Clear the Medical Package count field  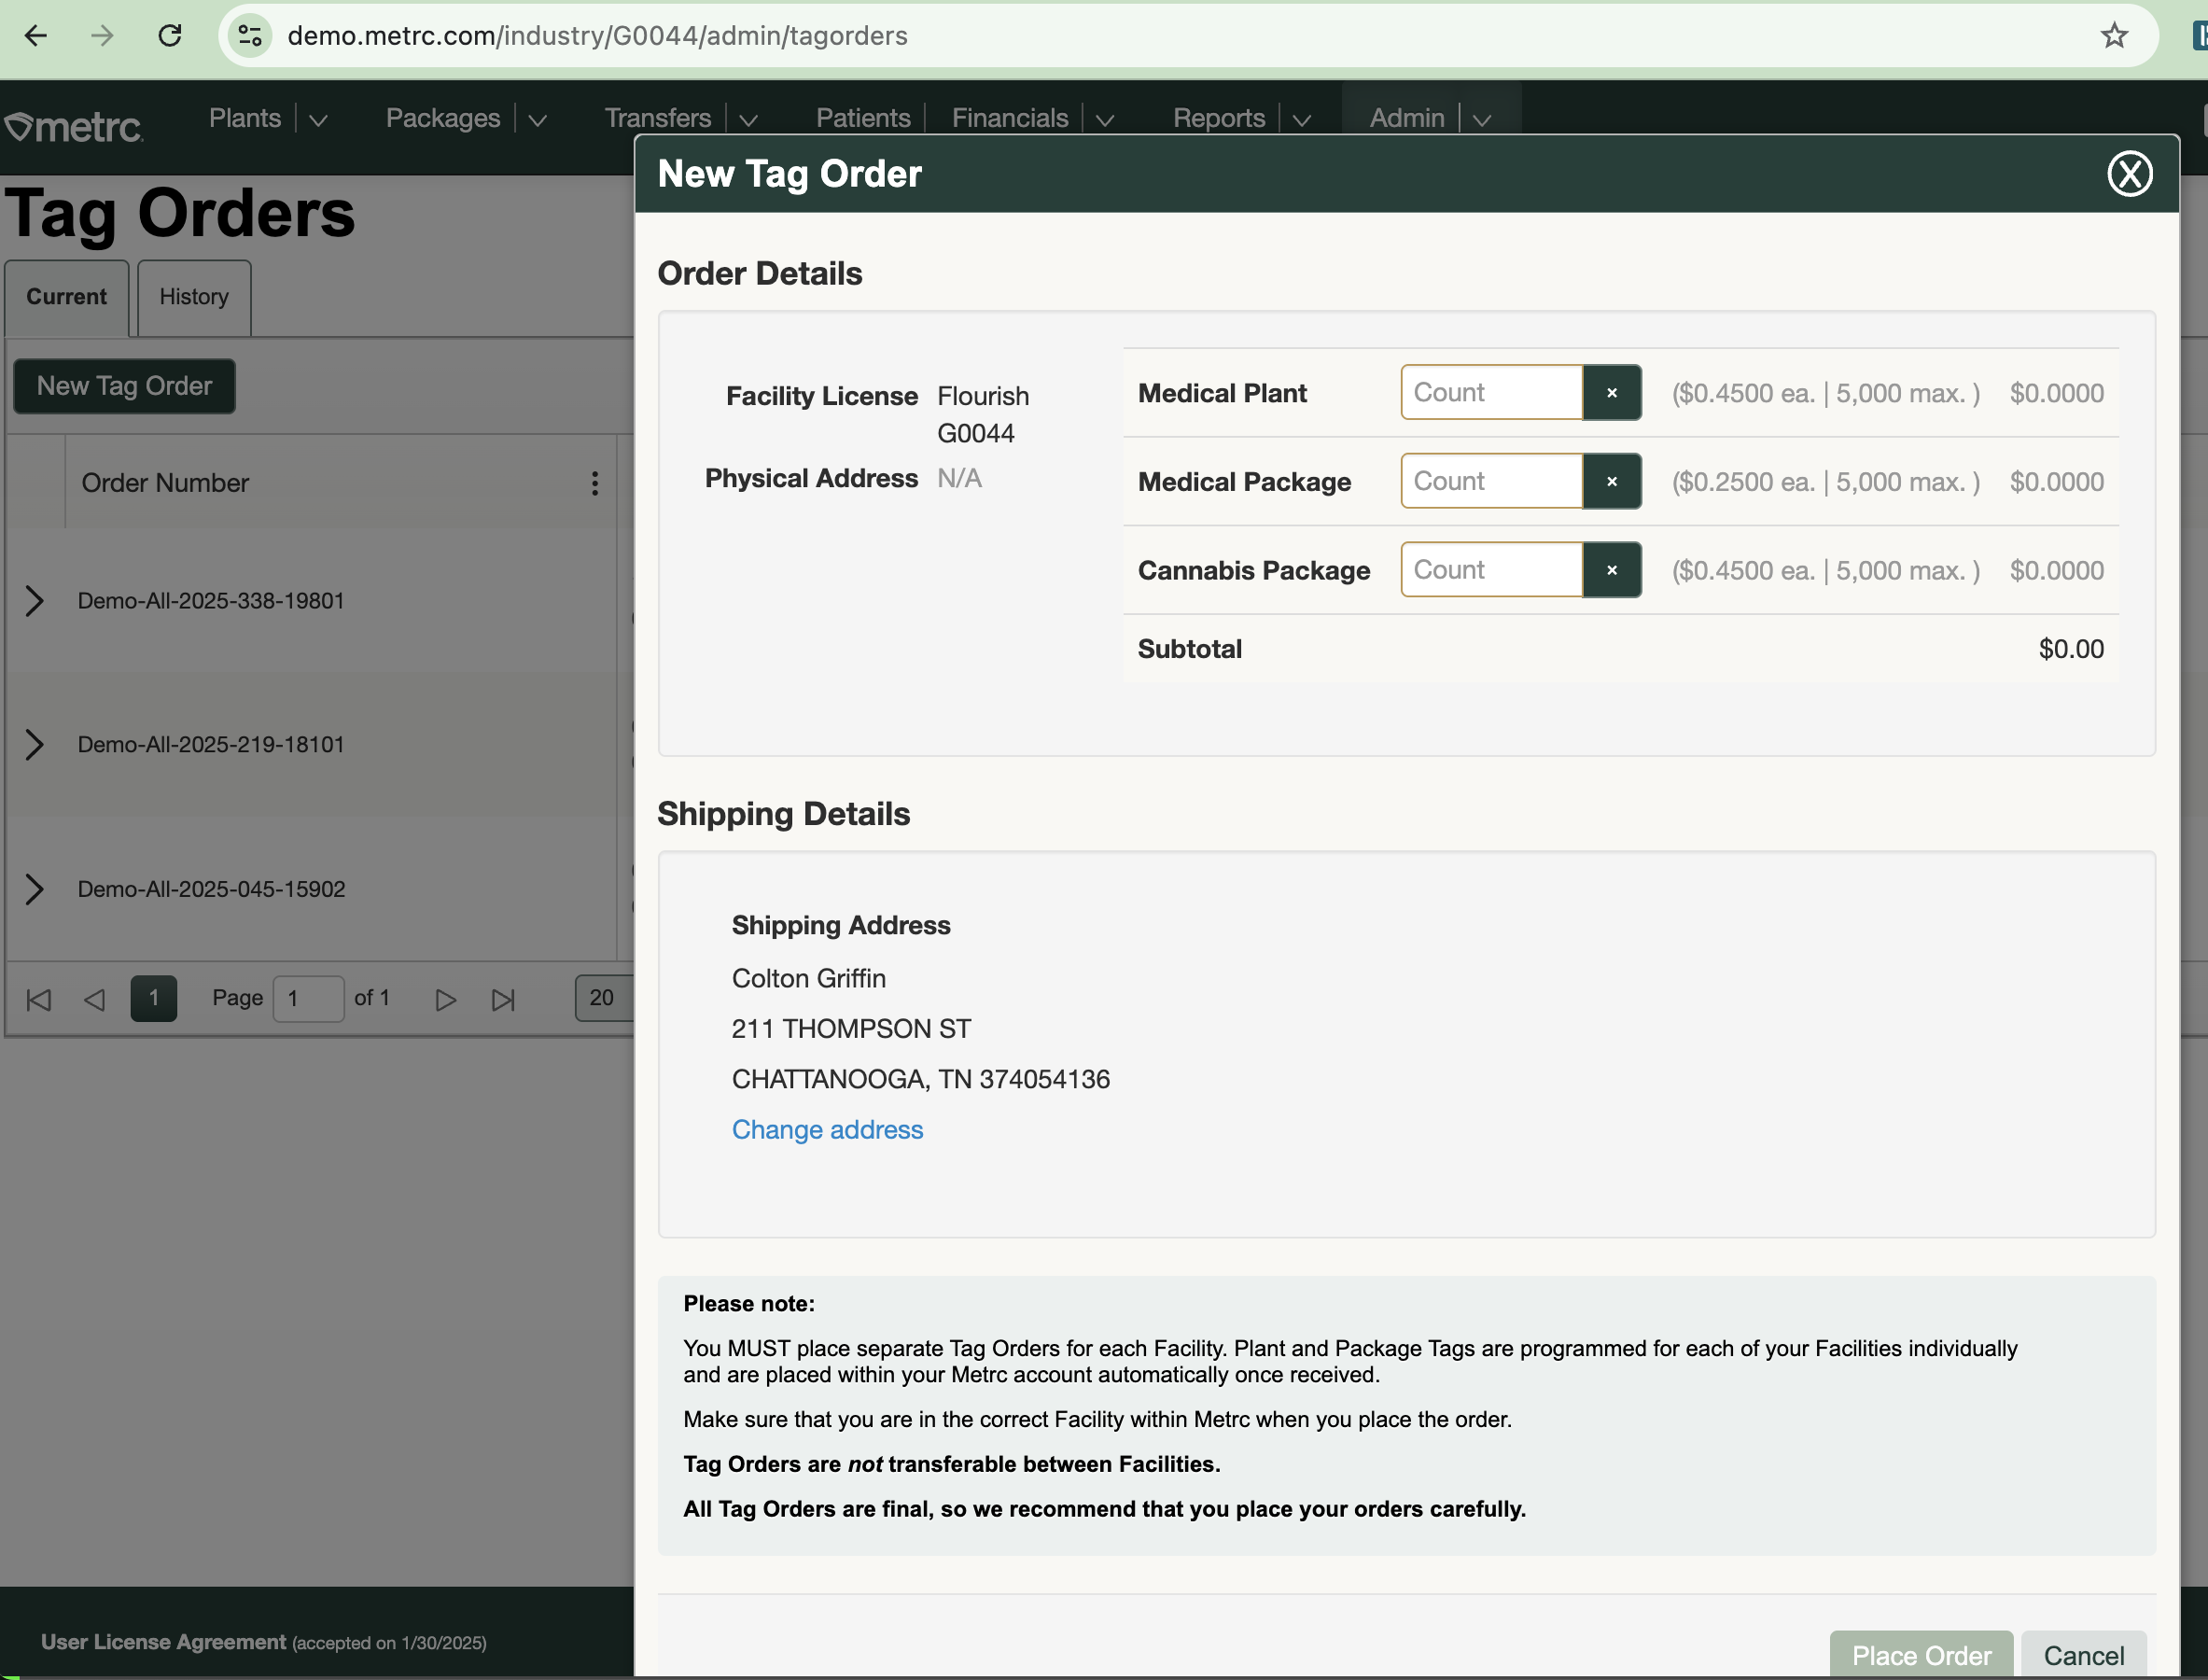pyautogui.click(x=1611, y=481)
